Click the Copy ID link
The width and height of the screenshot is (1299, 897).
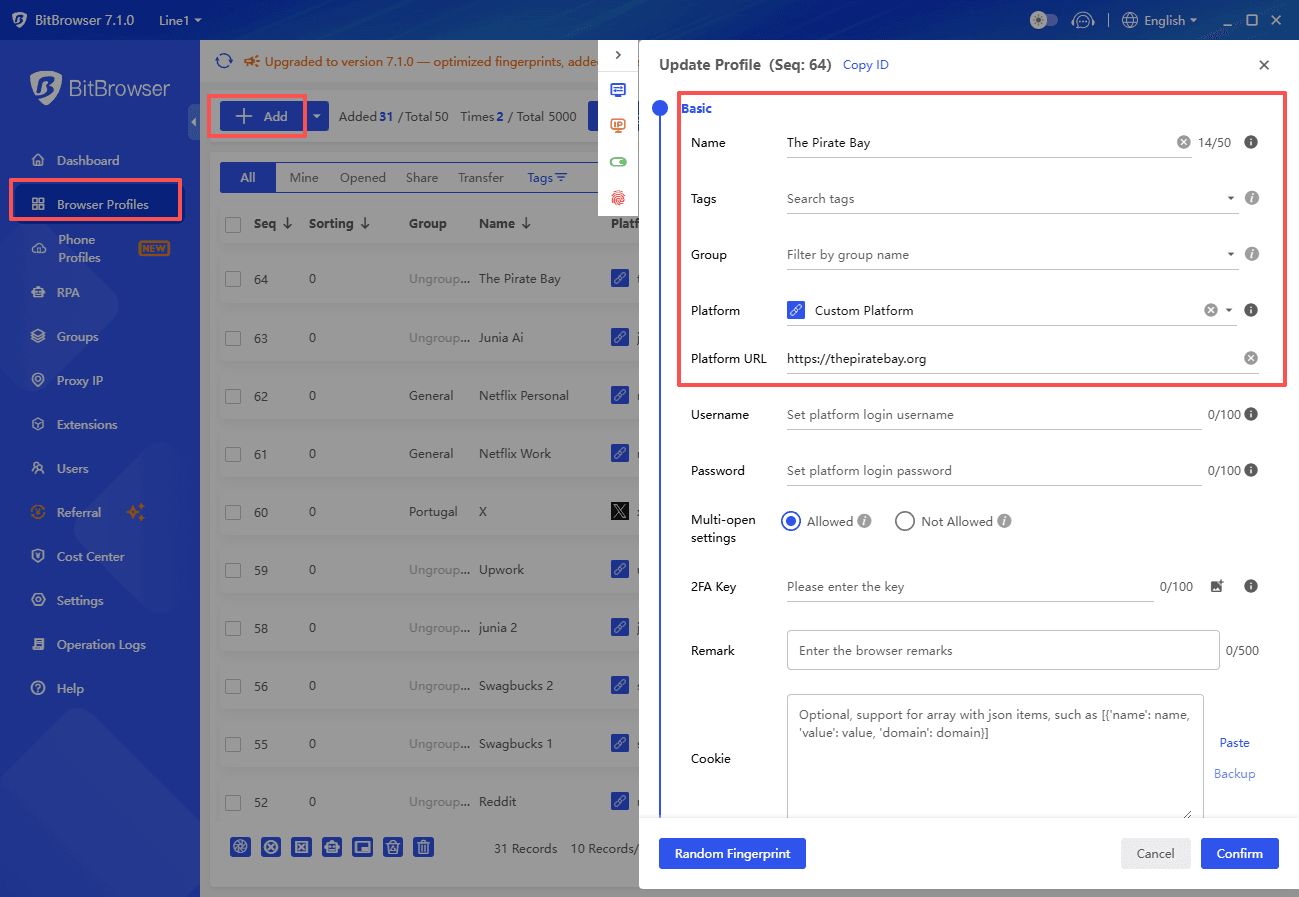865,65
